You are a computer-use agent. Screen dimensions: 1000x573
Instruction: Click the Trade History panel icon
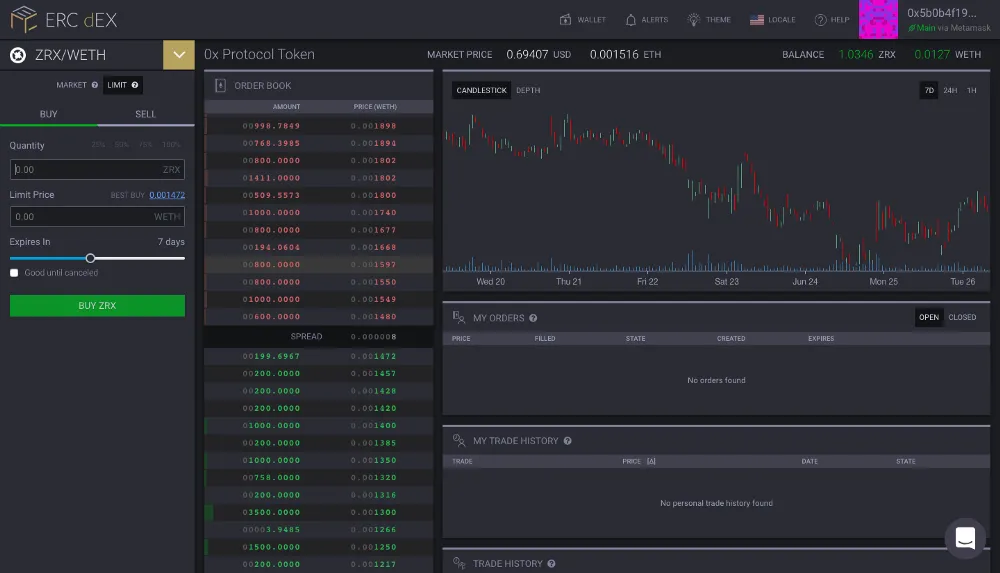pos(459,563)
